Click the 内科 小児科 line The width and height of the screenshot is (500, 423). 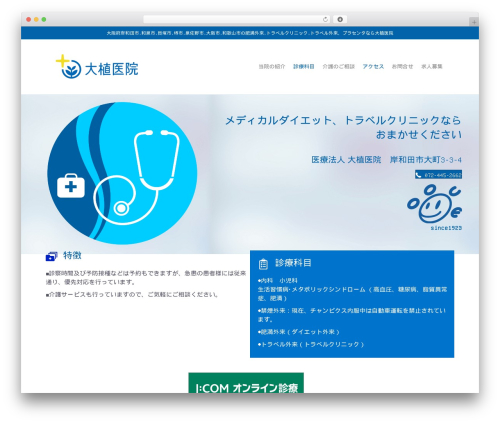pyautogui.click(x=278, y=281)
